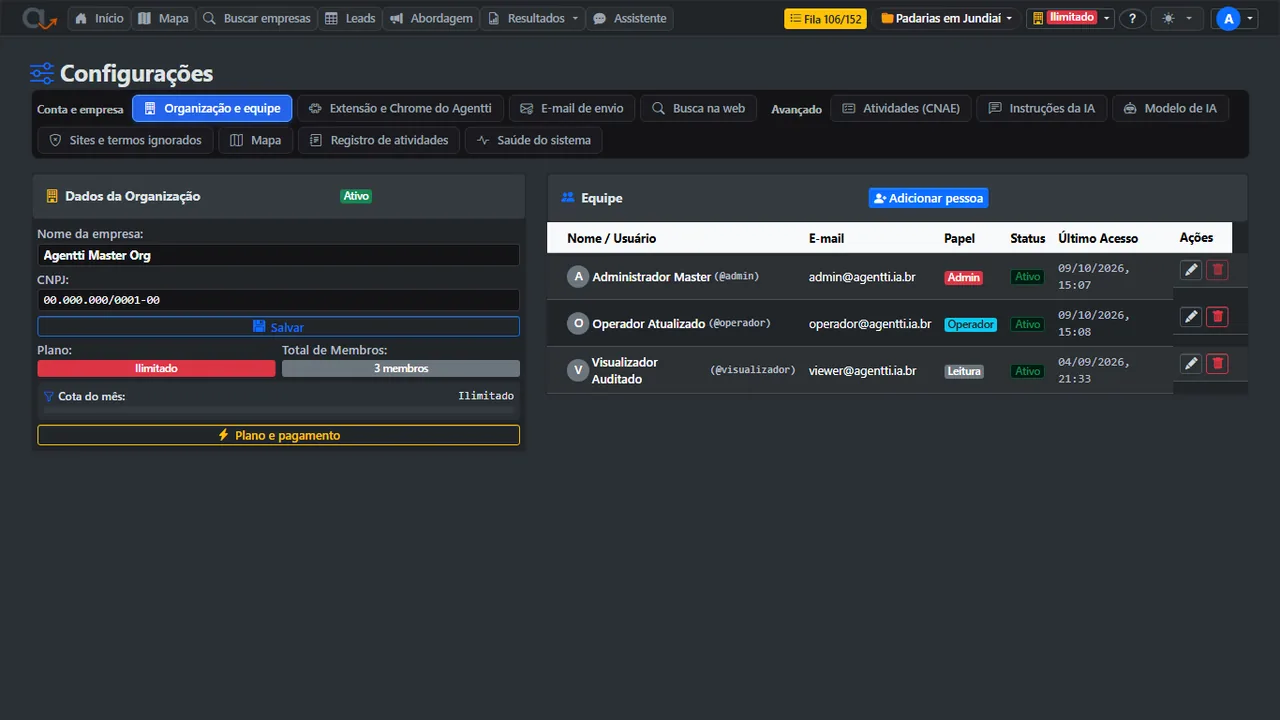Click the 3 membros badge
Screen dimensions: 1280x720
click(x=401, y=368)
